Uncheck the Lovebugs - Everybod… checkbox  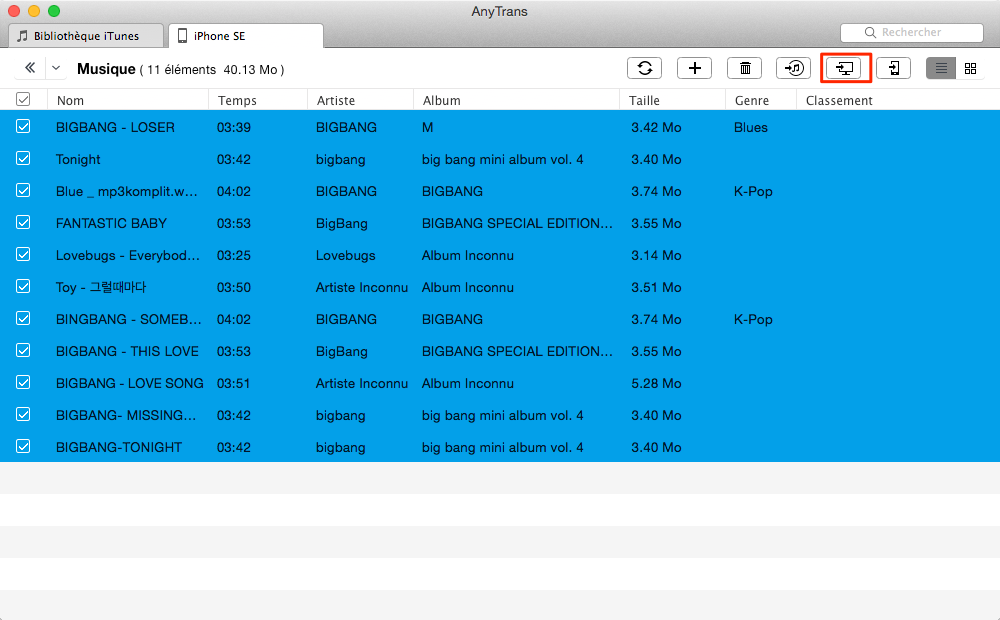tap(23, 254)
